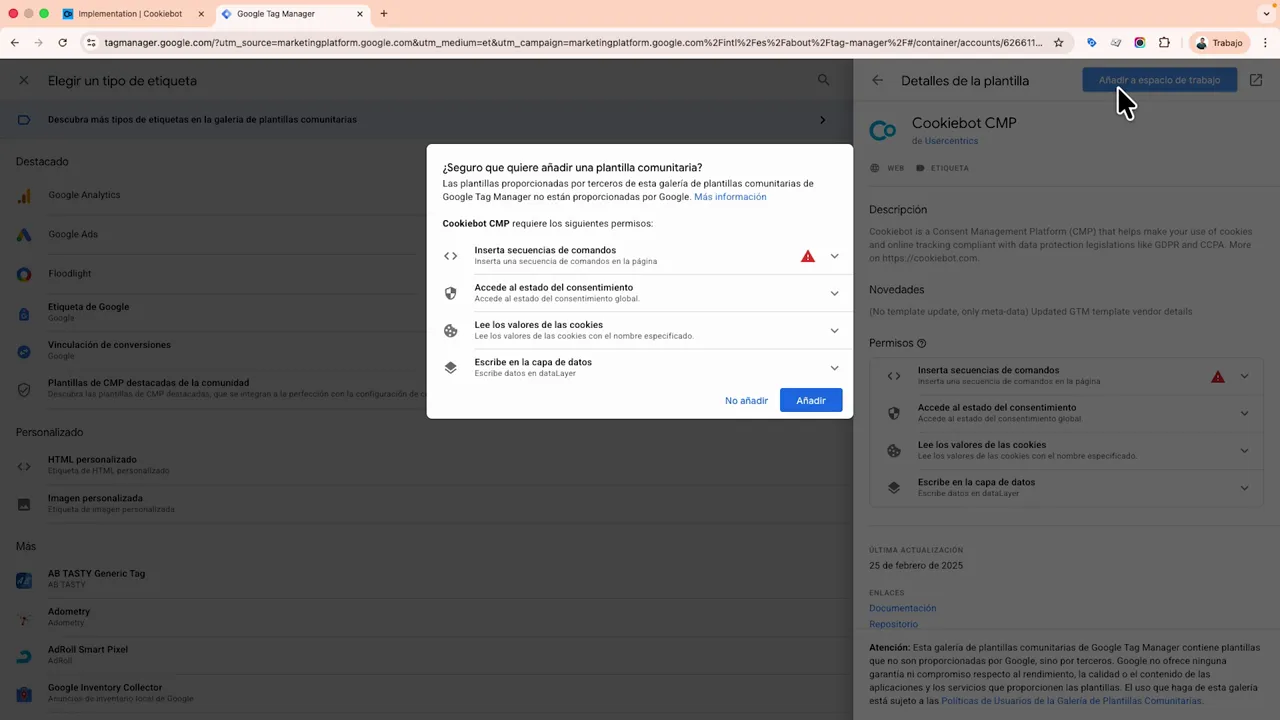The height and width of the screenshot is (720, 1280).
Task: Open template in new window icon
Action: coord(1256,80)
